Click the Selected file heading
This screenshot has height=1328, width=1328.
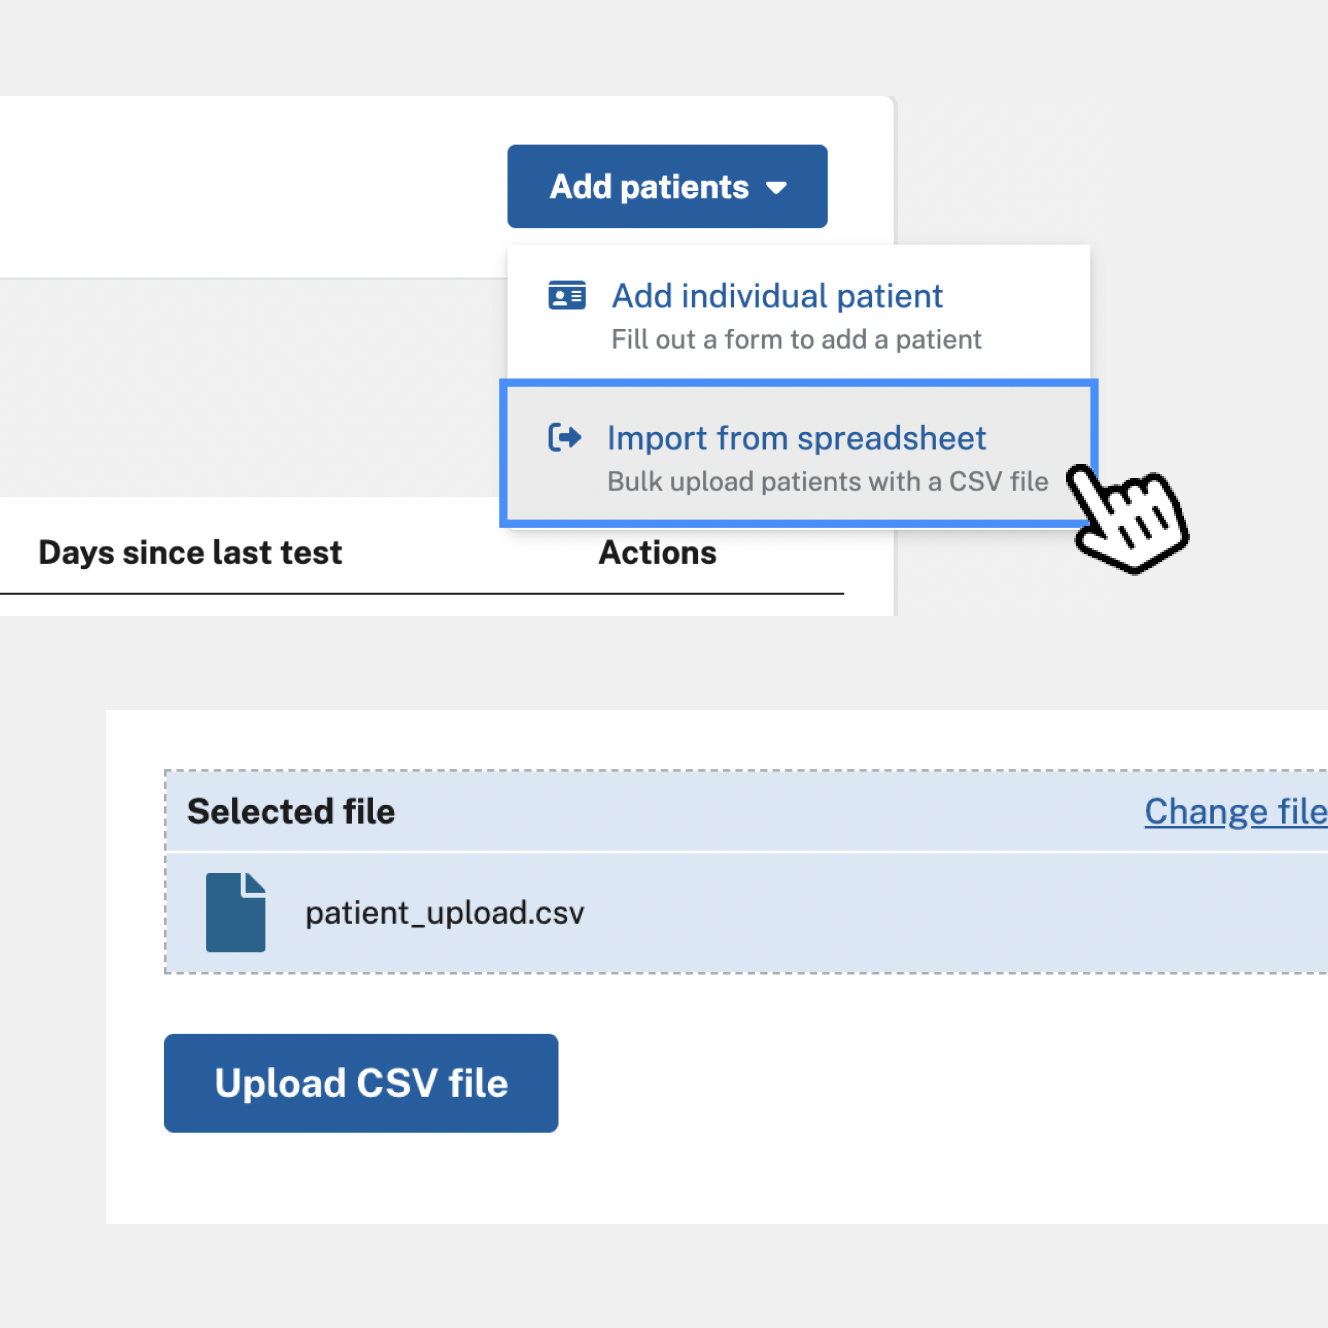click(x=291, y=811)
